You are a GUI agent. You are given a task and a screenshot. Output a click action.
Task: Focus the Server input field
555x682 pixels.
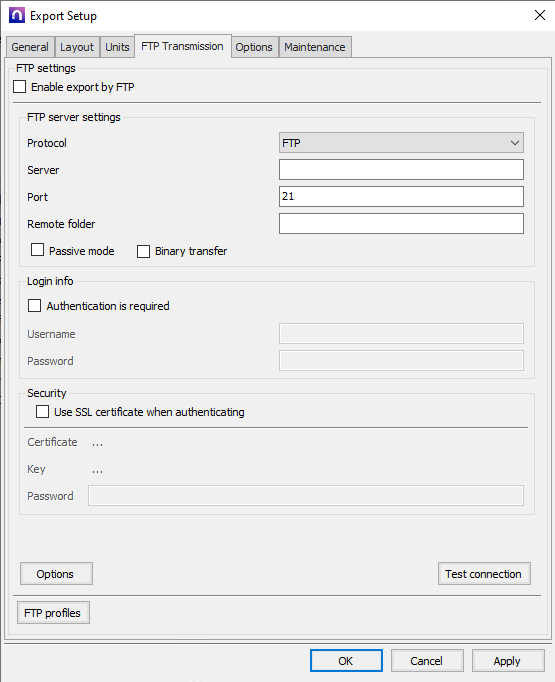(x=401, y=170)
